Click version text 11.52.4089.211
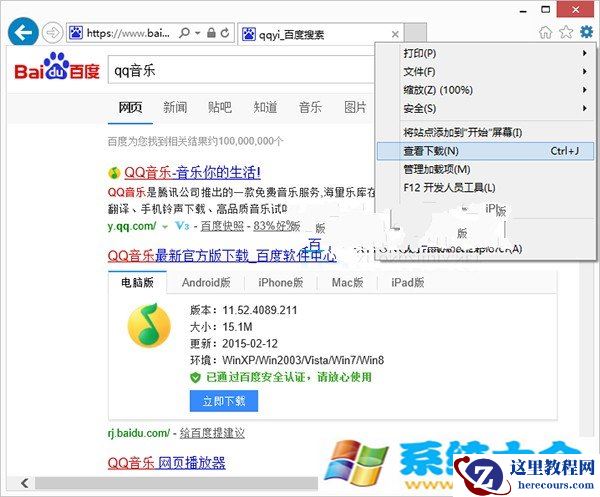The width and height of the screenshot is (600, 497). [x=260, y=310]
